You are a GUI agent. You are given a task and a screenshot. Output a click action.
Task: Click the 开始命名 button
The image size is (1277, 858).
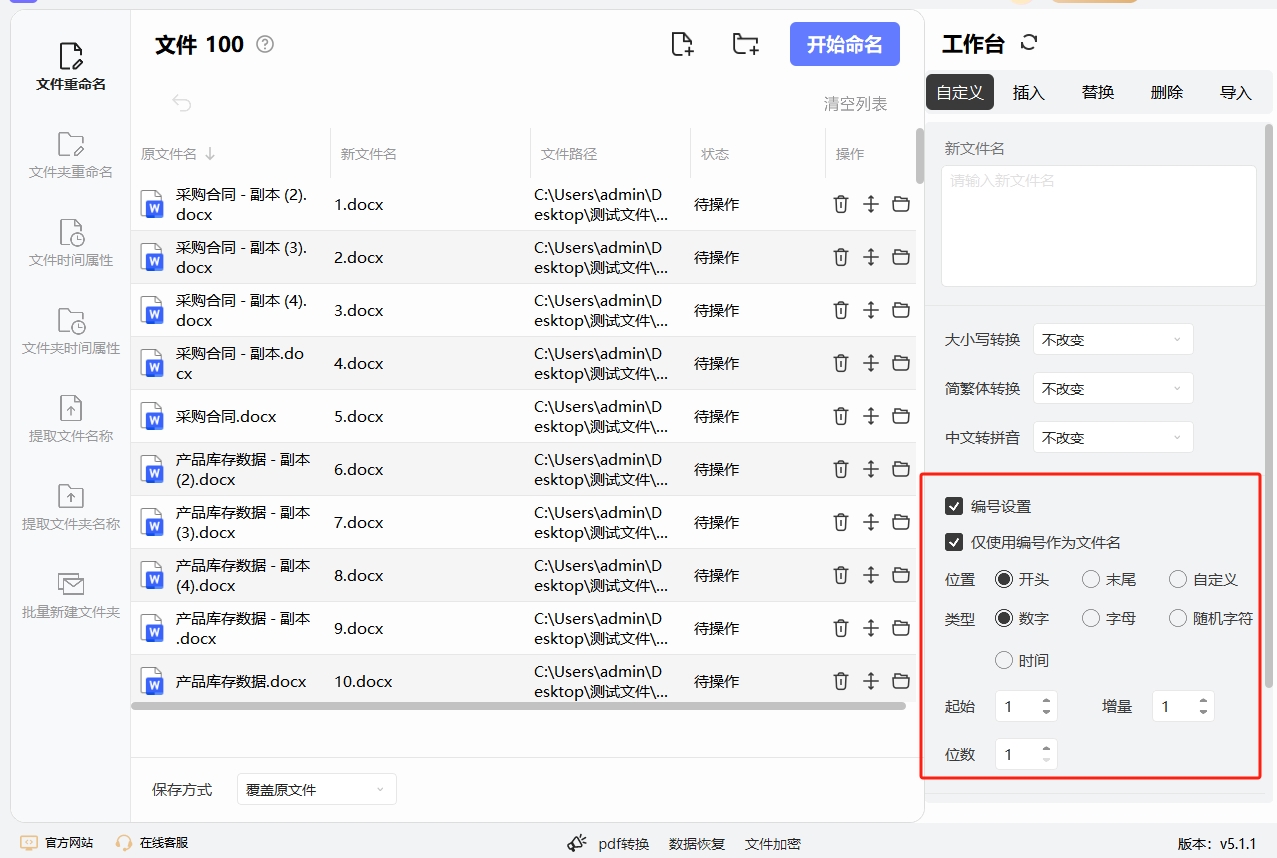tap(845, 44)
